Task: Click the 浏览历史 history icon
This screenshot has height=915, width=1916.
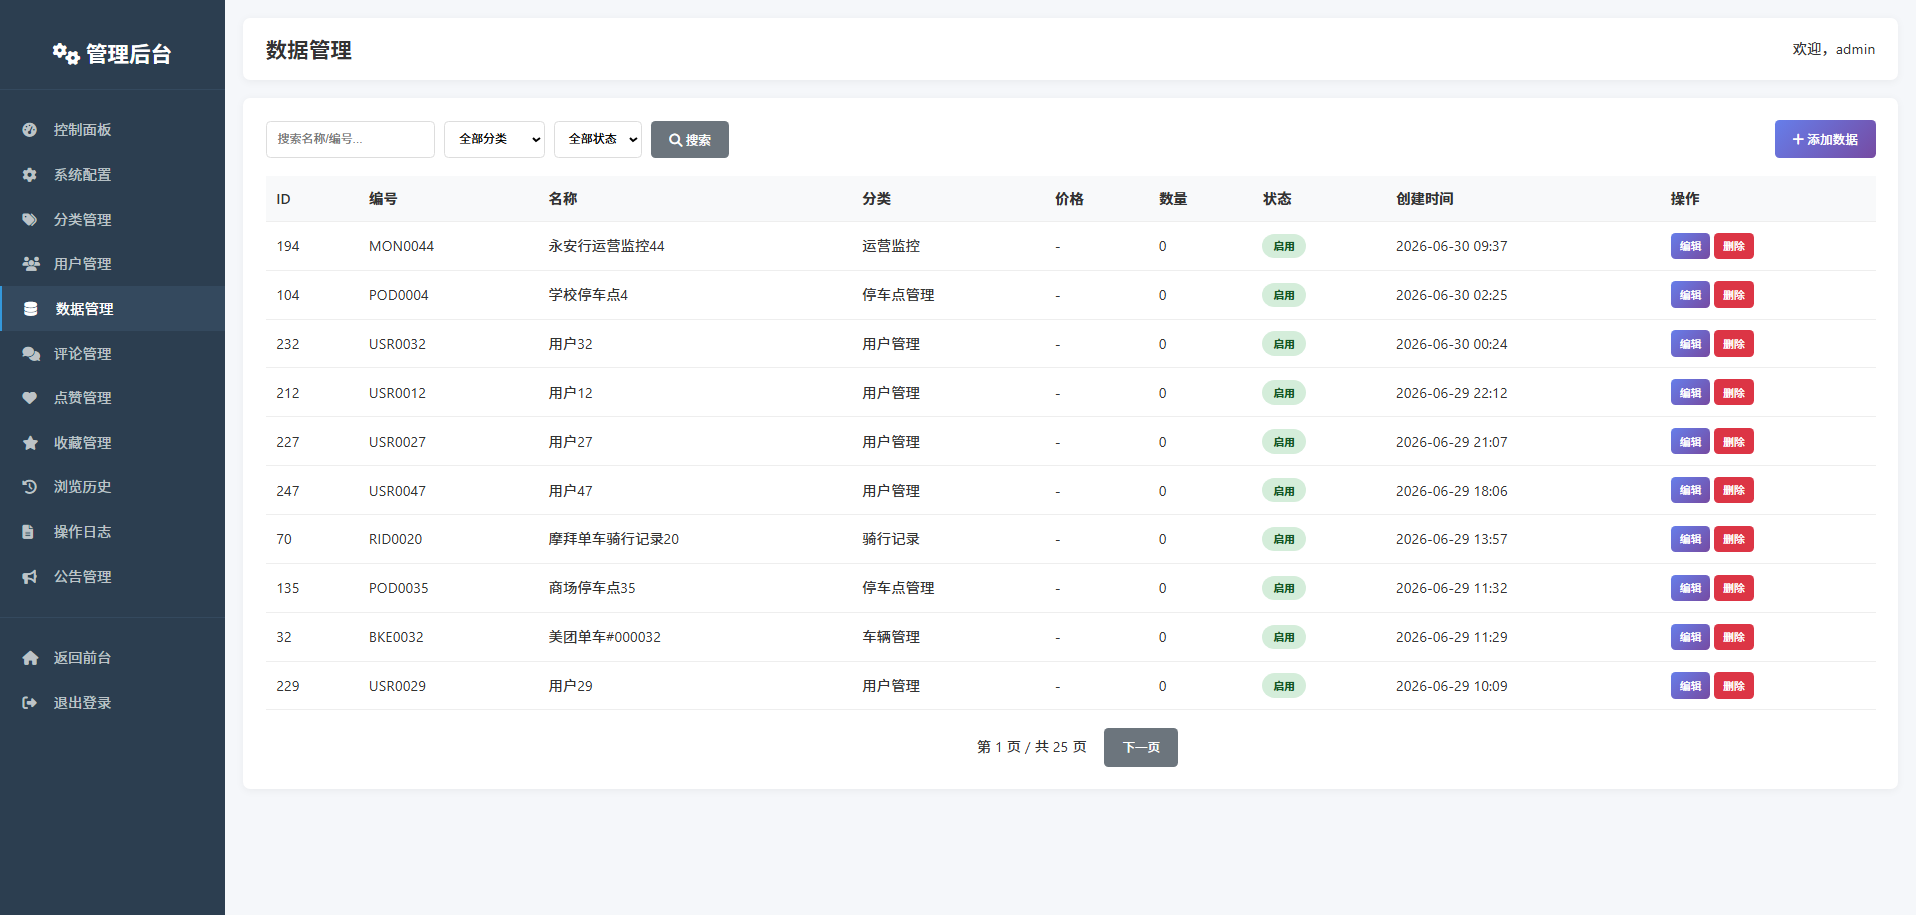Action: click(x=30, y=487)
